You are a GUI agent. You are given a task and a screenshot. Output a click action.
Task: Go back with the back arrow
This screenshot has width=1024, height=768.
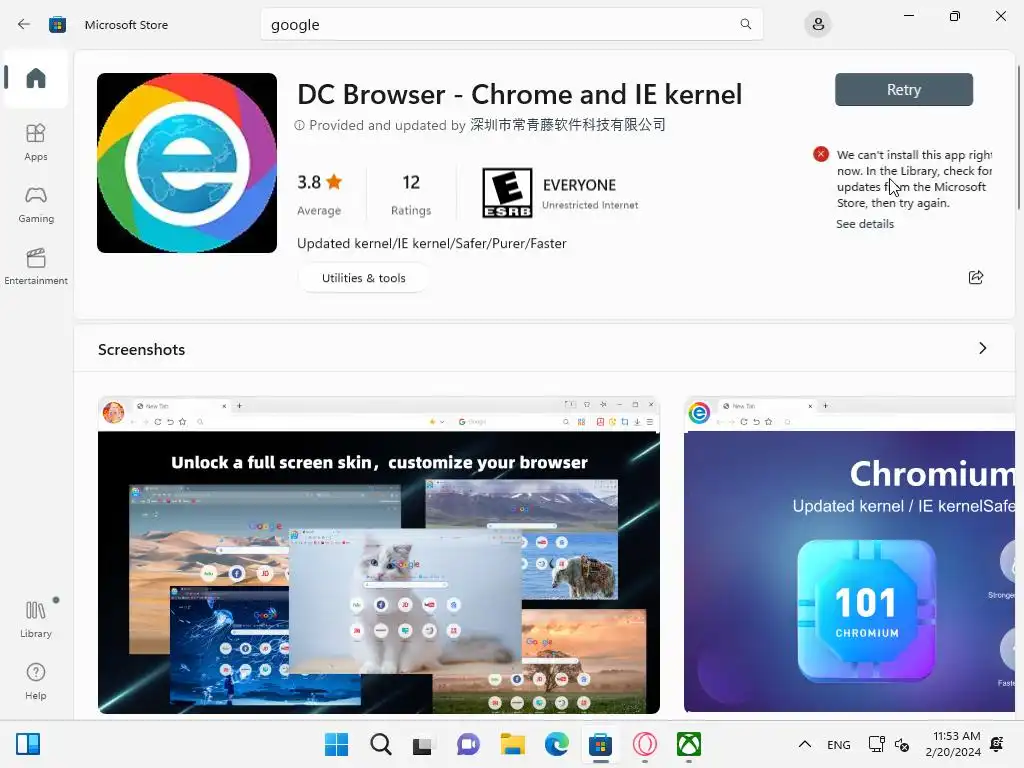[24, 25]
